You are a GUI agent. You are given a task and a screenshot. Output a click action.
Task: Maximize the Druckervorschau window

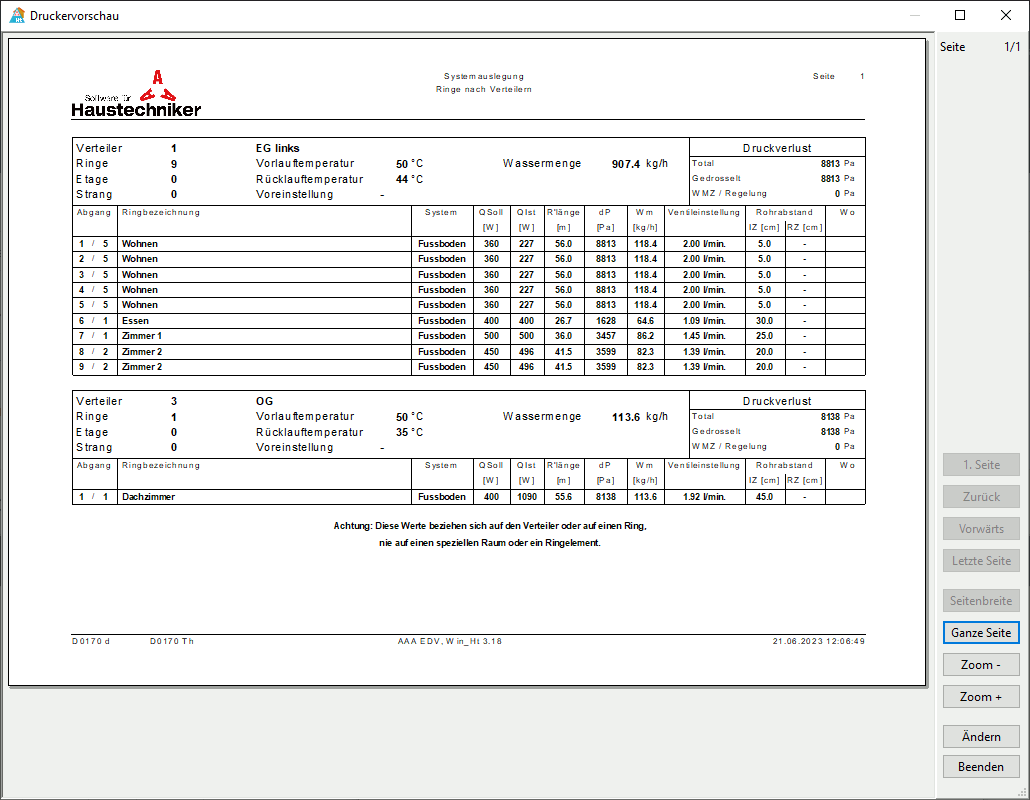click(x=960, y=15)
